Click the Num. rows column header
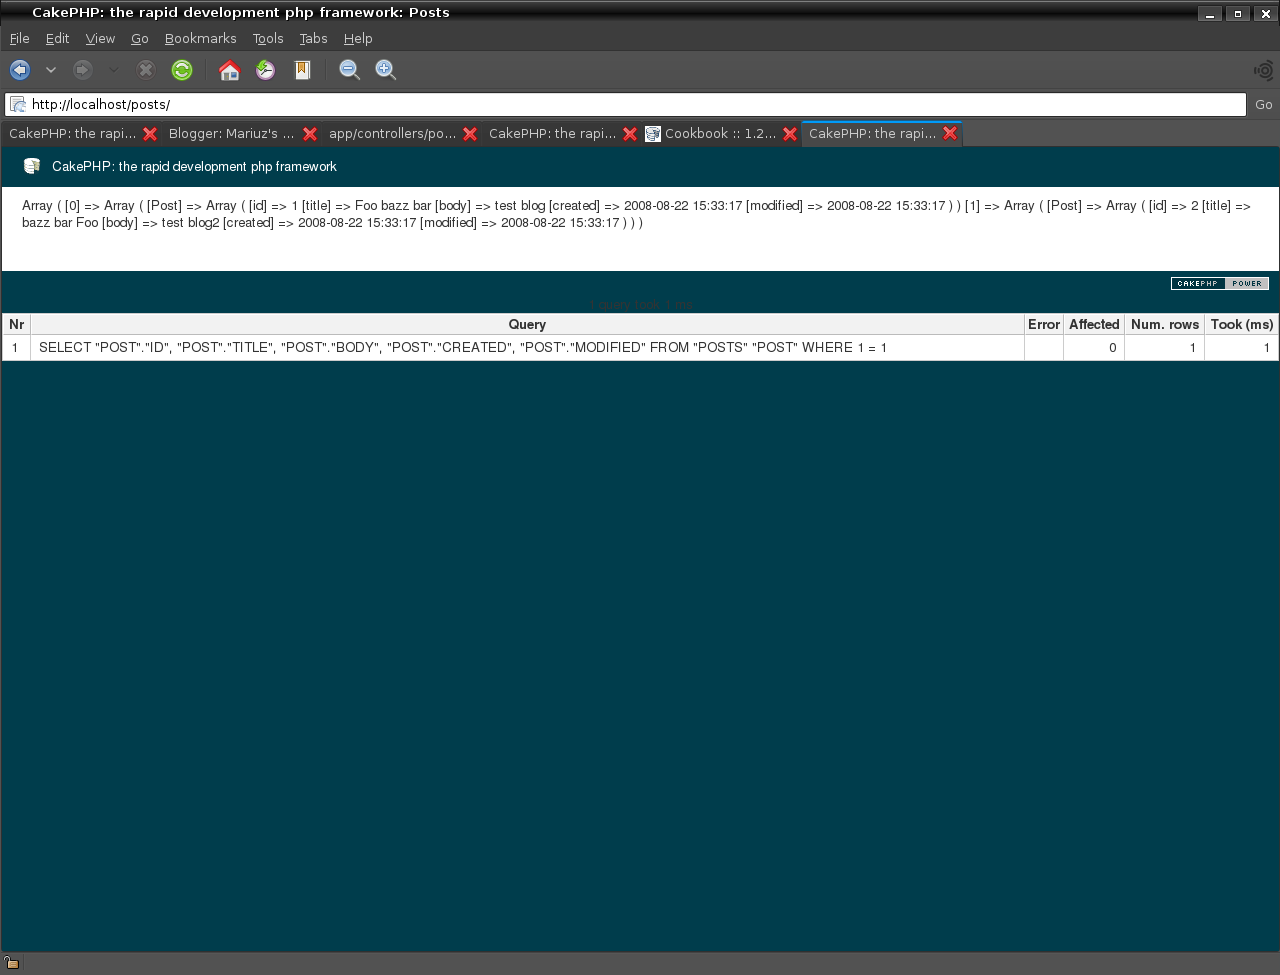1280x975 pixels. point(1165,324)
